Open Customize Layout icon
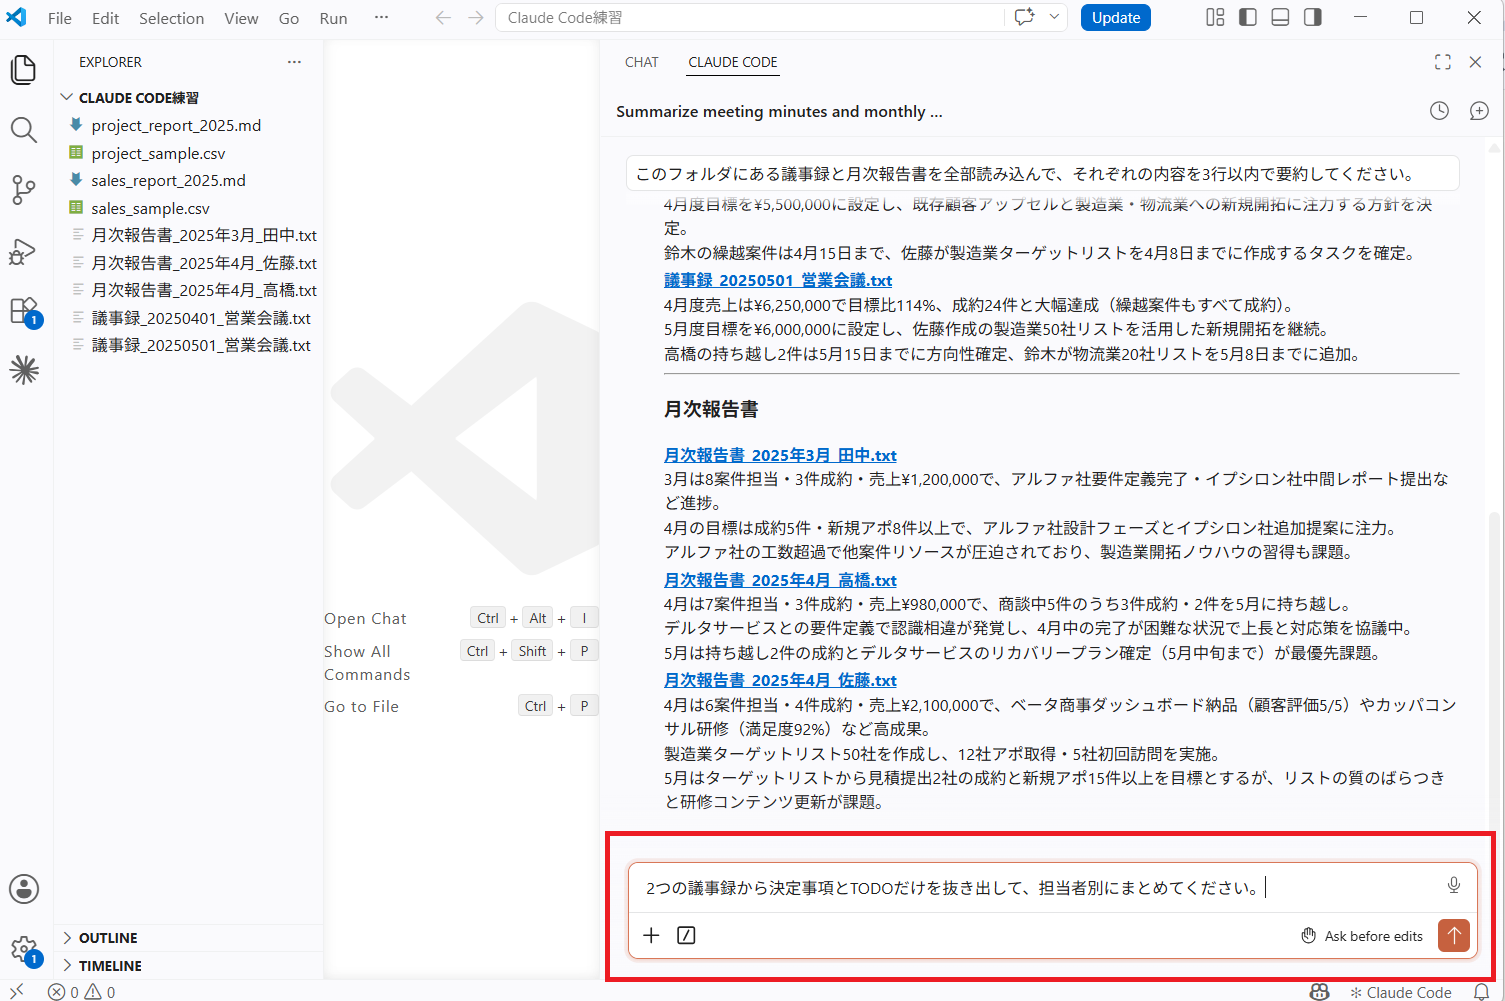The width and height of the screenshot is (1505, 1001). coord(1215,17)
